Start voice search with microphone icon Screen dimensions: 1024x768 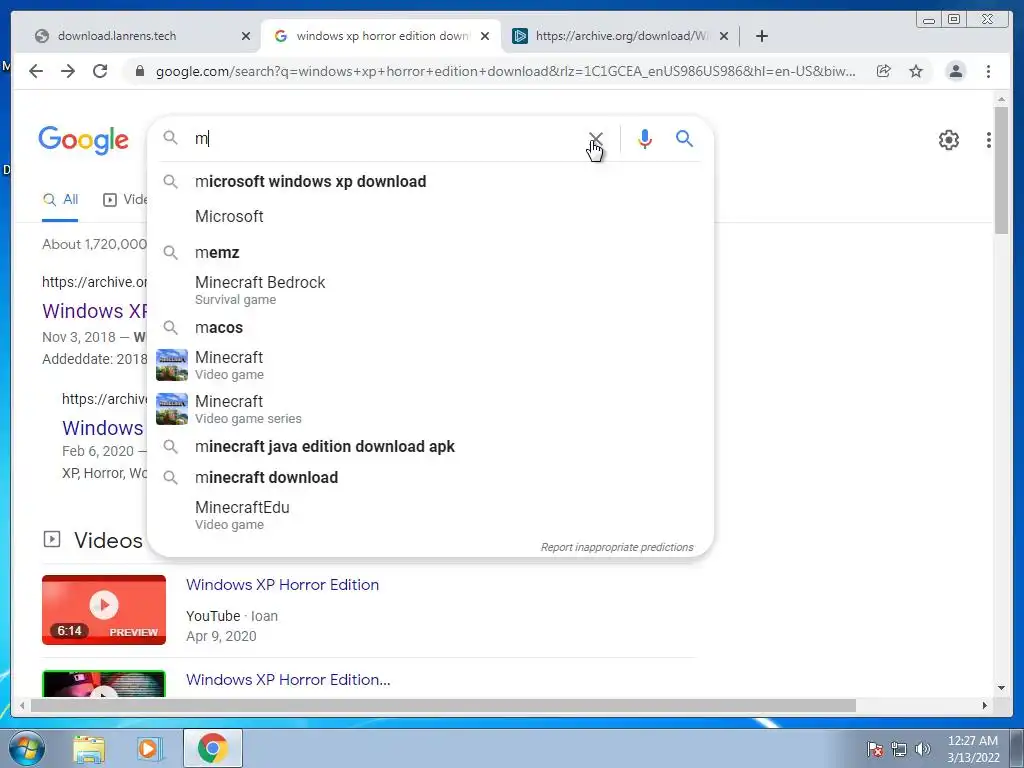click(645, 138)
